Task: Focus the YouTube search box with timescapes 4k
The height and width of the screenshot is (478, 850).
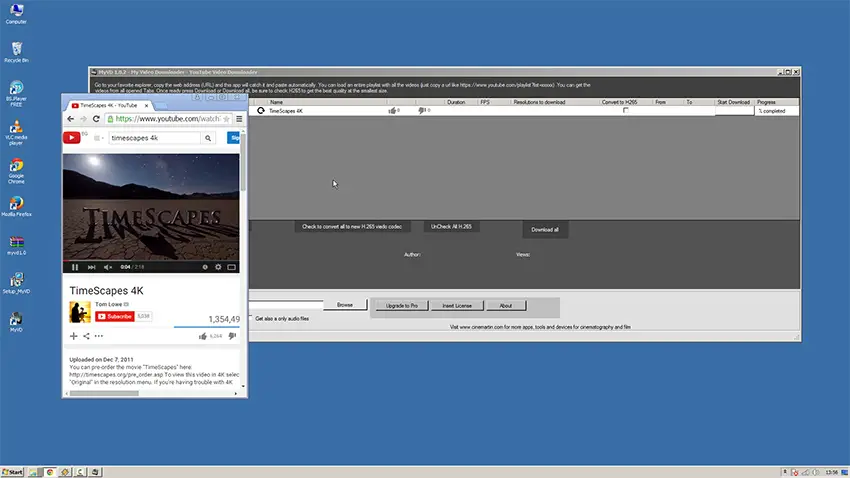Action: click(x=154, y=138)
